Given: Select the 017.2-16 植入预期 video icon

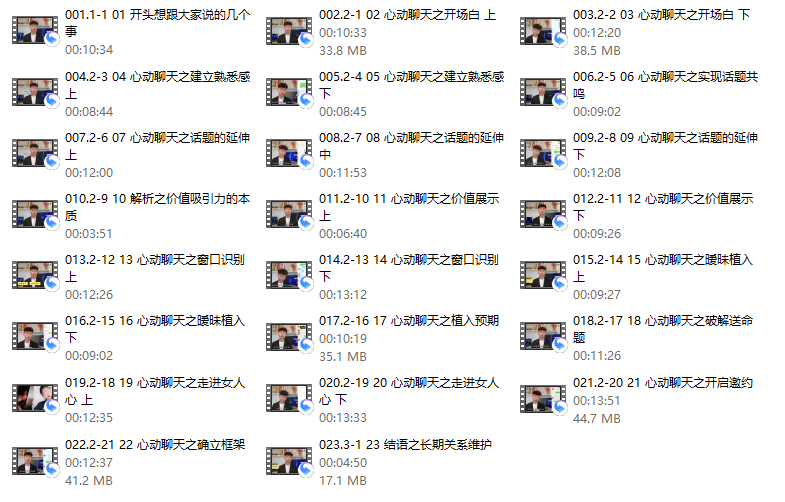Looking at the screenshot, I should pyautogui.click(x=289, y=337).
